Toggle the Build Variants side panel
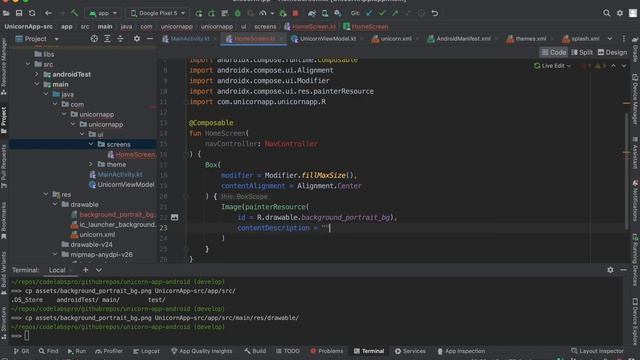The image size is (640, 360). (4, 273)
